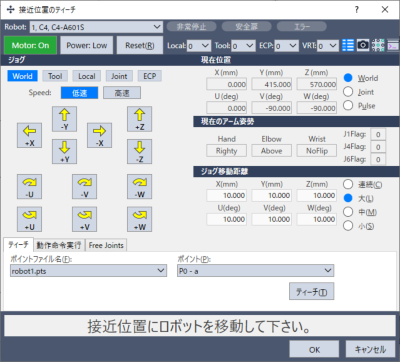Click jog distance W(deg) input field
Viewport: 400px width, 362px height.
pos(317,219)
